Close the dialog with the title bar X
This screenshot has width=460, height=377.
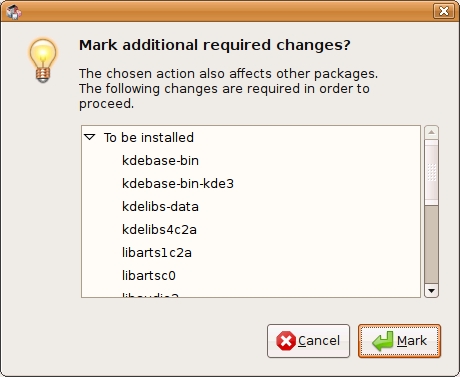[444, 11]
